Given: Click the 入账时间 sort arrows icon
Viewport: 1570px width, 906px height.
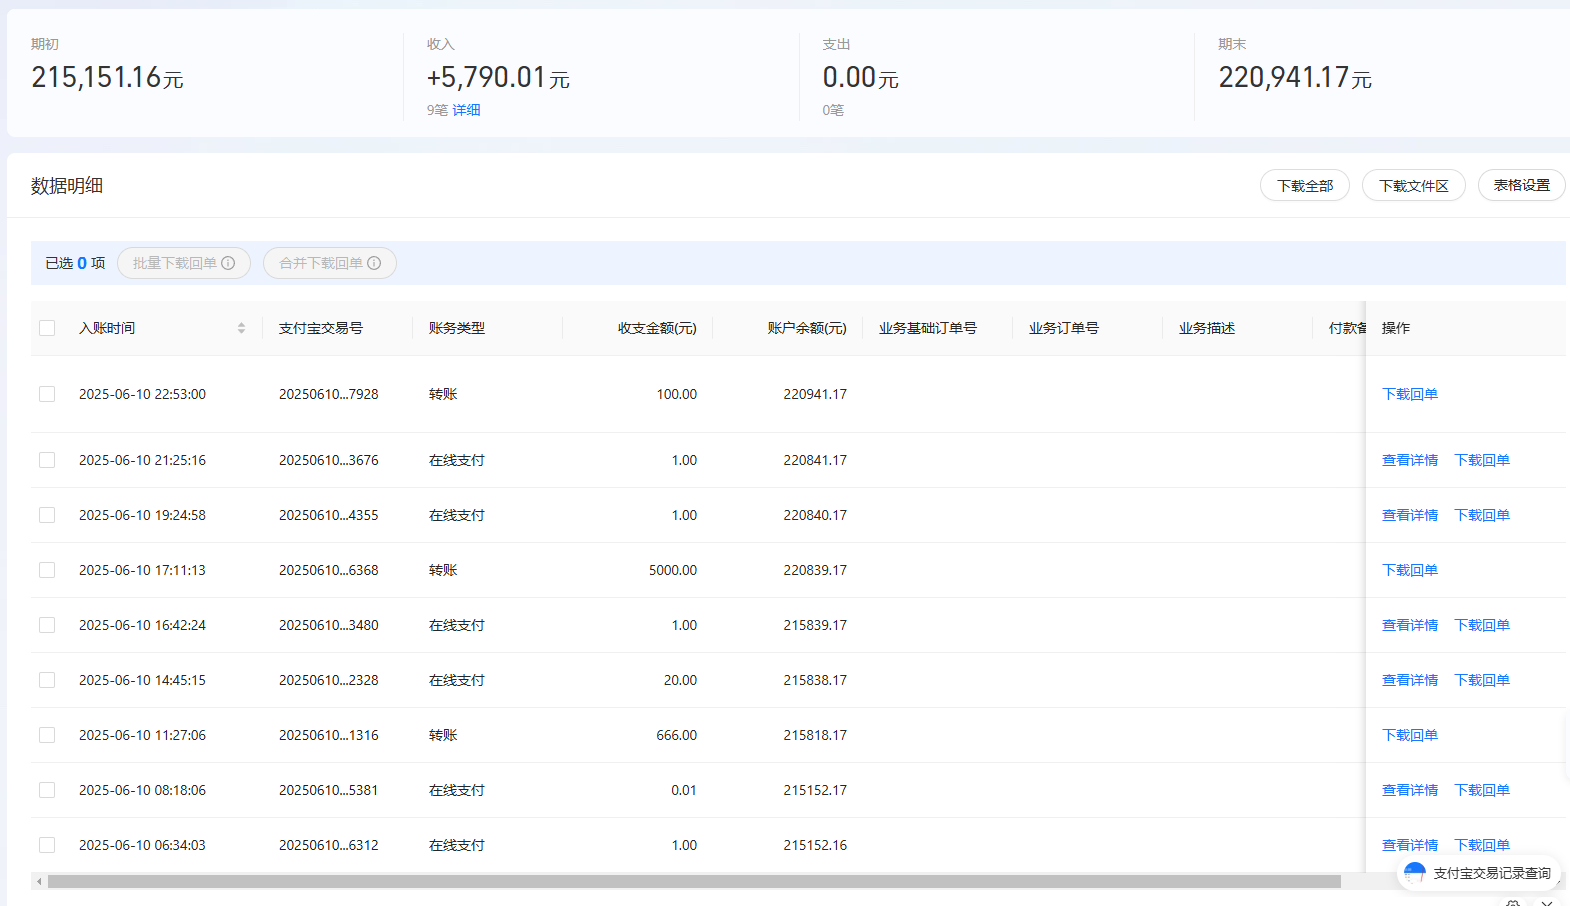Looking at the screenshot, I should 241,328.
